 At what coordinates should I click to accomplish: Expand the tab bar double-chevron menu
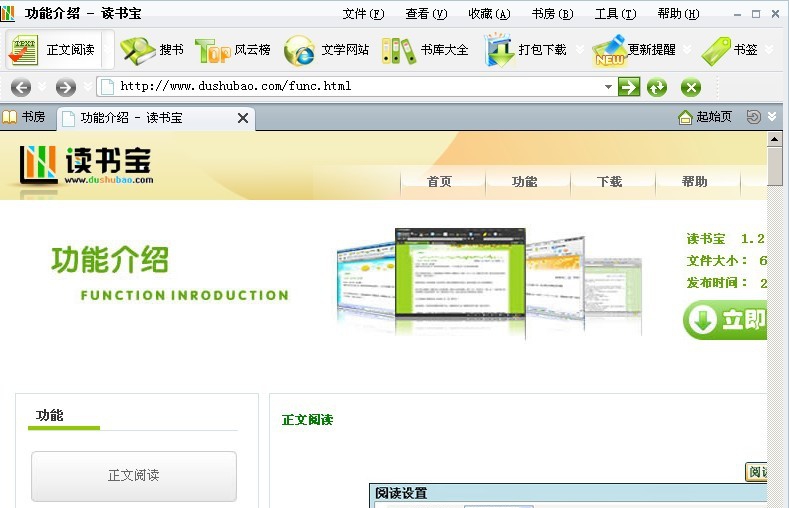coord(772,117)
